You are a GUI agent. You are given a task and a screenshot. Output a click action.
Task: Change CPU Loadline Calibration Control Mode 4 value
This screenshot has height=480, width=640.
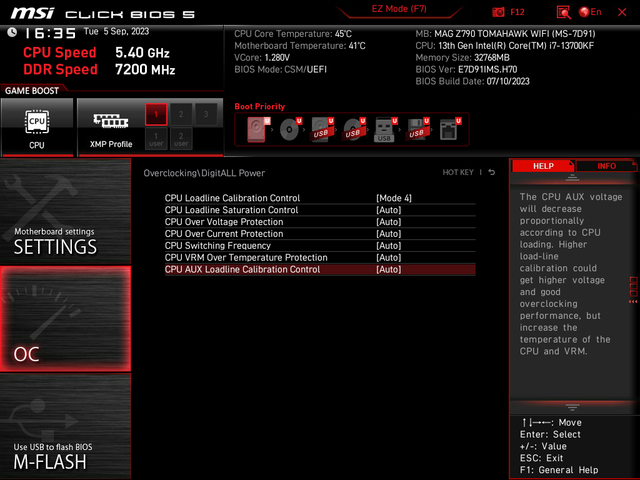pyautogui.click(x=394, y=198)
